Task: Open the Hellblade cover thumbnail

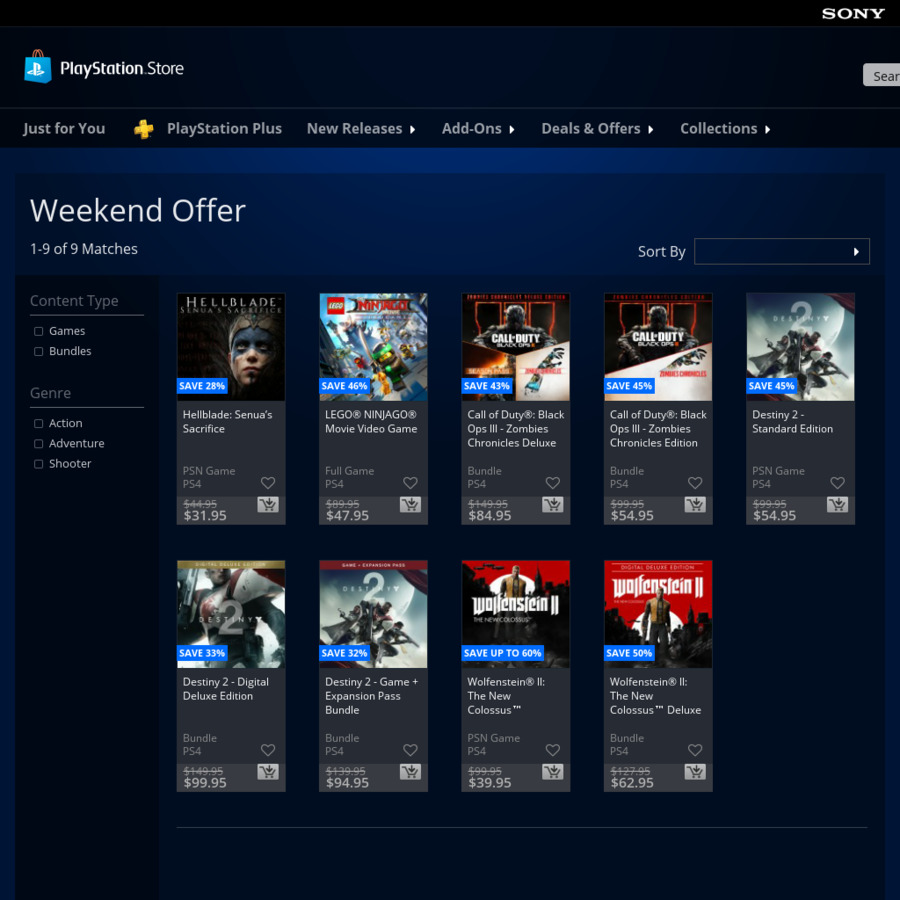Action: point(231,347)
